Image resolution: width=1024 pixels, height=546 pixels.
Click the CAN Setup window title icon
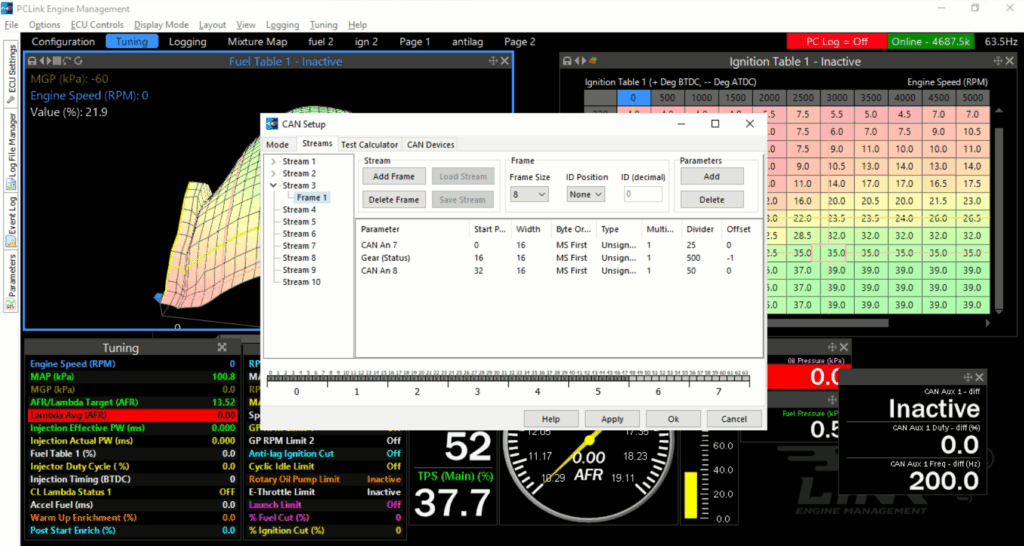pos(271,123)
